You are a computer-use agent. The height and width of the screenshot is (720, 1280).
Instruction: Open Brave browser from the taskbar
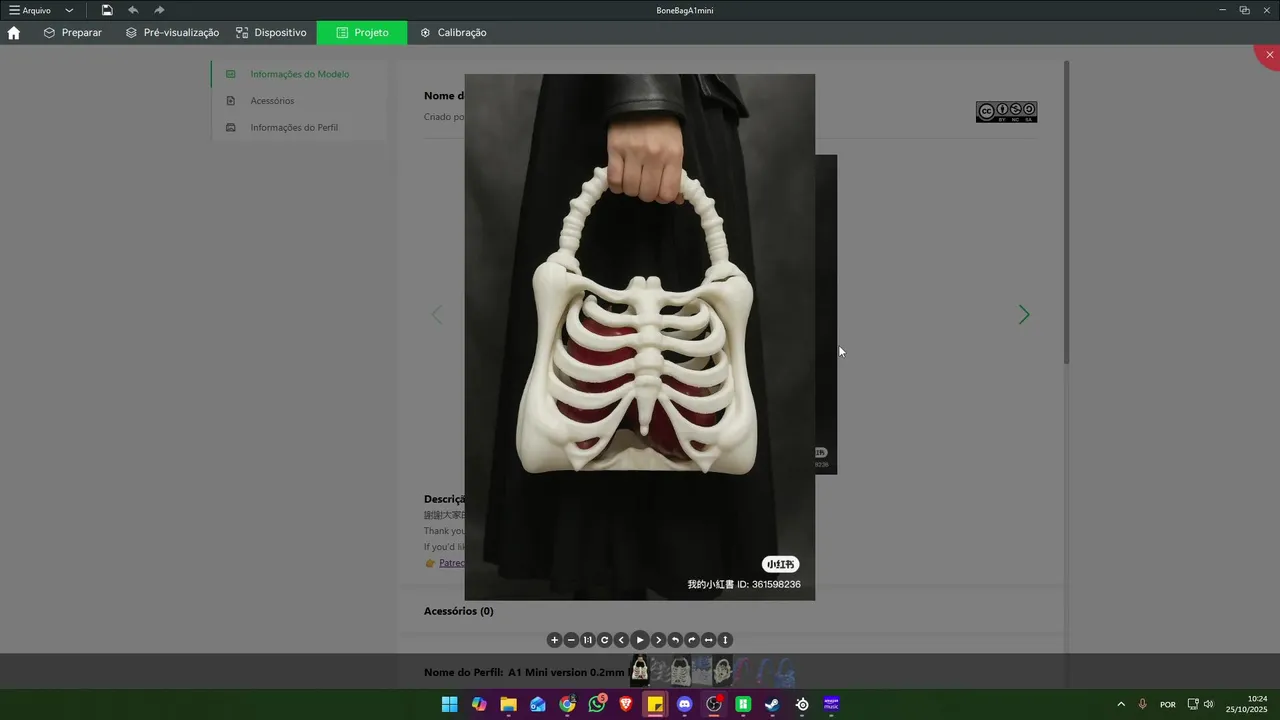click(626, 704)
